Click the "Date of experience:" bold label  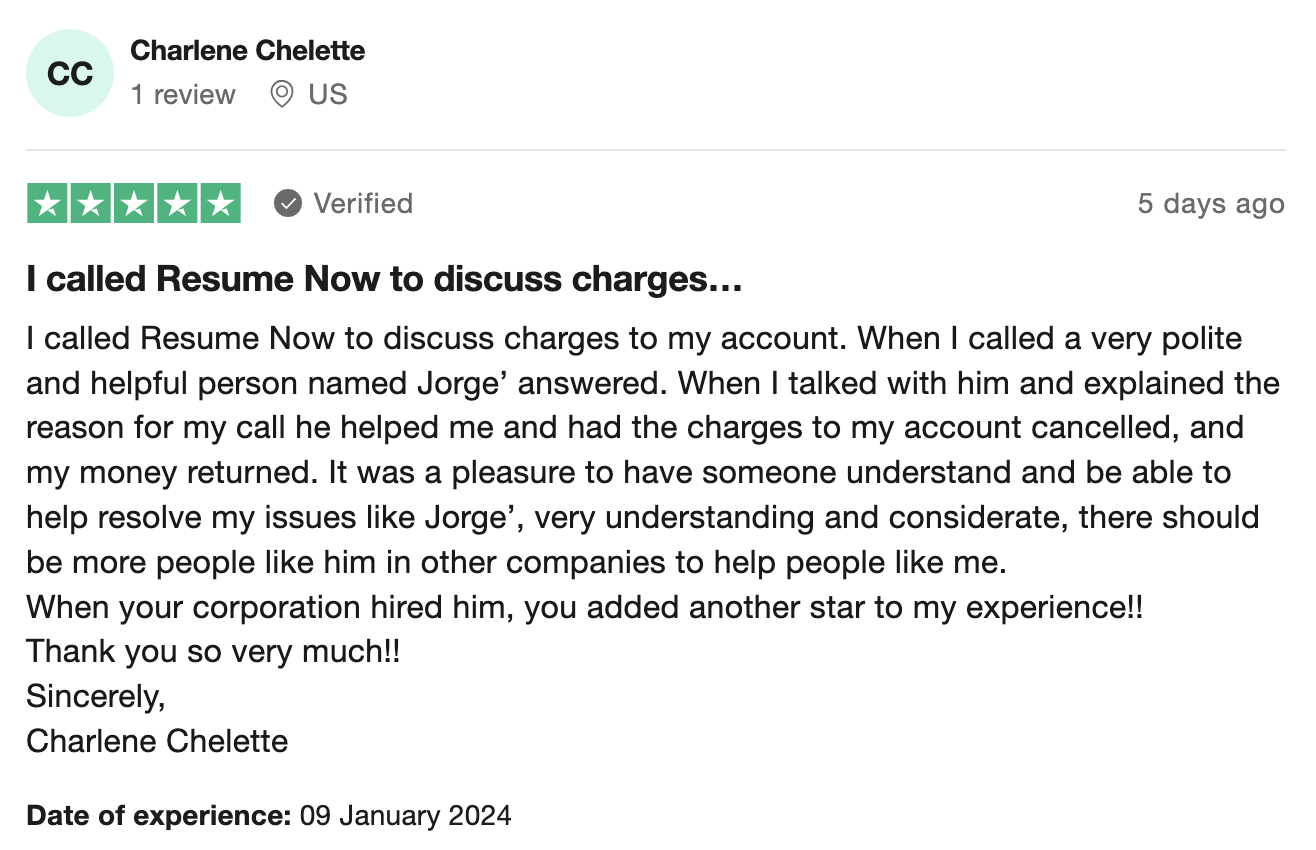click(158, 816)
